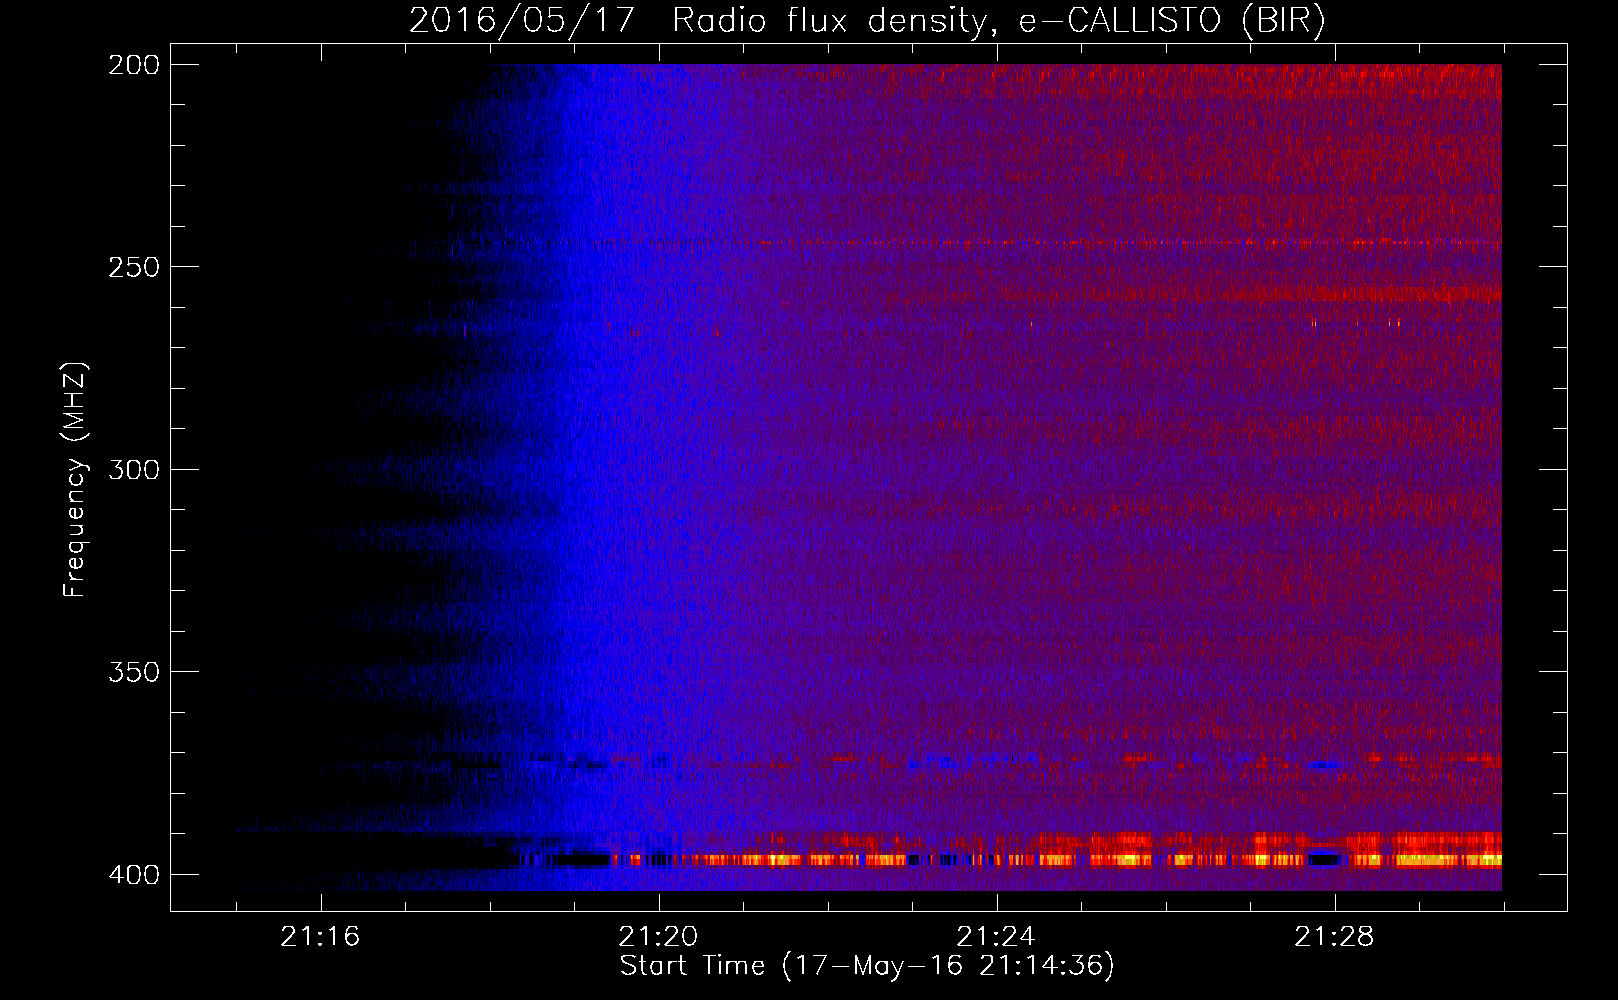Select the Frequency (MHZ) axis label

76,480
